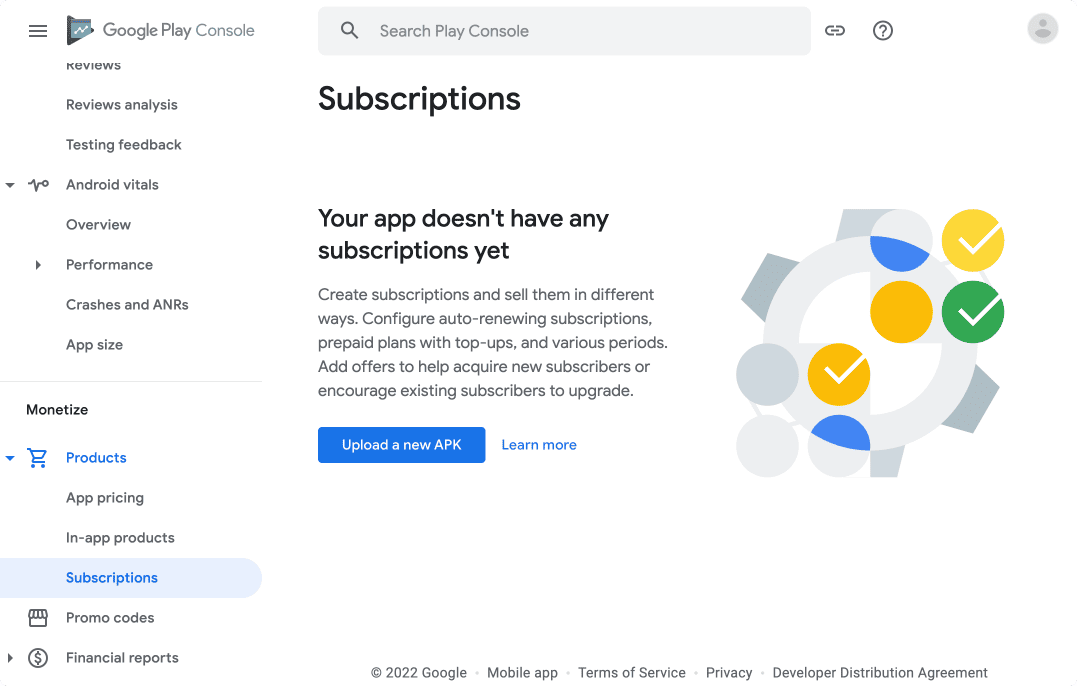
Task: Collapse the Android vitals section
Action: tap(10, 185)
